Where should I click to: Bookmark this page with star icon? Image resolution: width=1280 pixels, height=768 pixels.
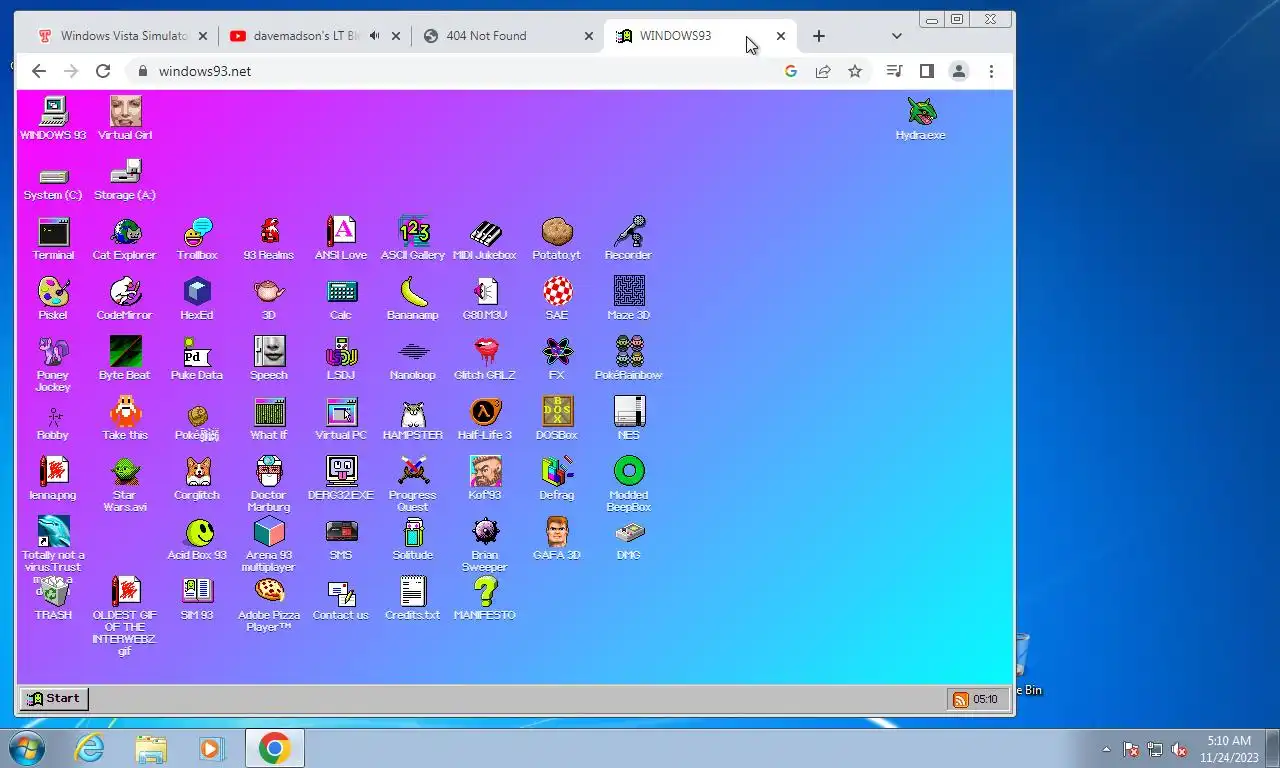tap(855, 71)
